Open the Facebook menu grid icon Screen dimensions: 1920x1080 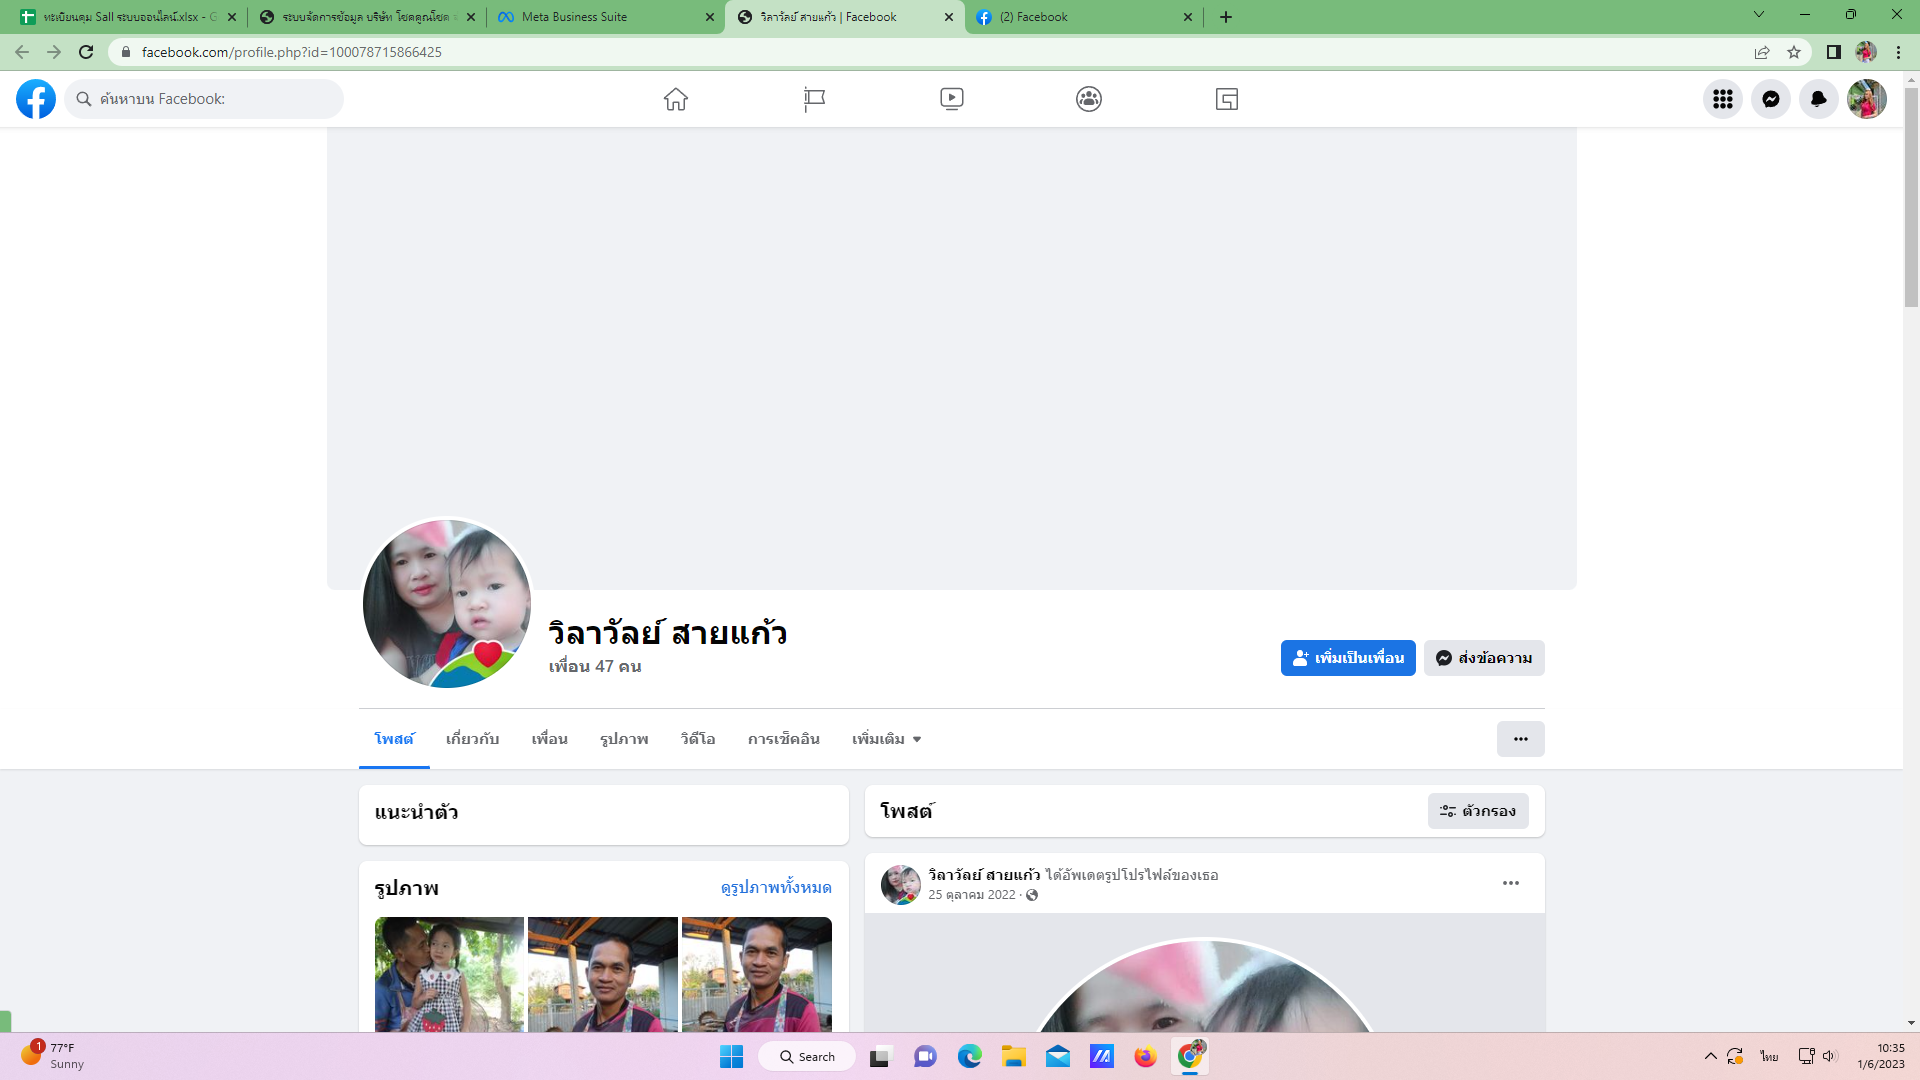[x=1722, y=99]
